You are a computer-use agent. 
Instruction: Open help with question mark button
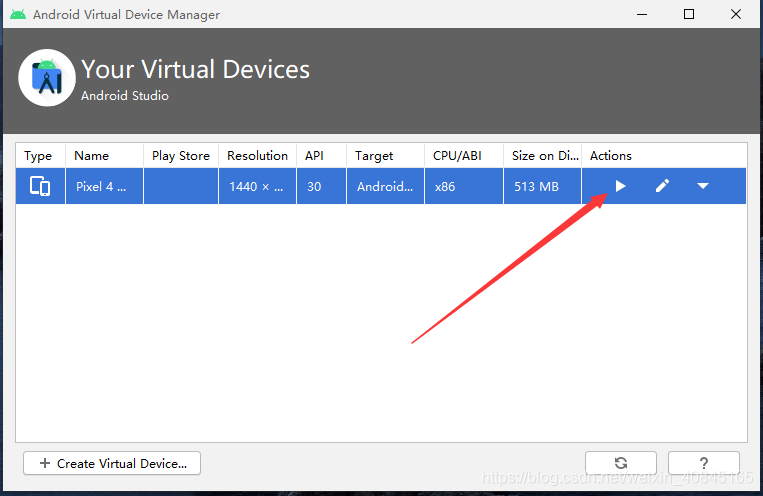point(704,463)
